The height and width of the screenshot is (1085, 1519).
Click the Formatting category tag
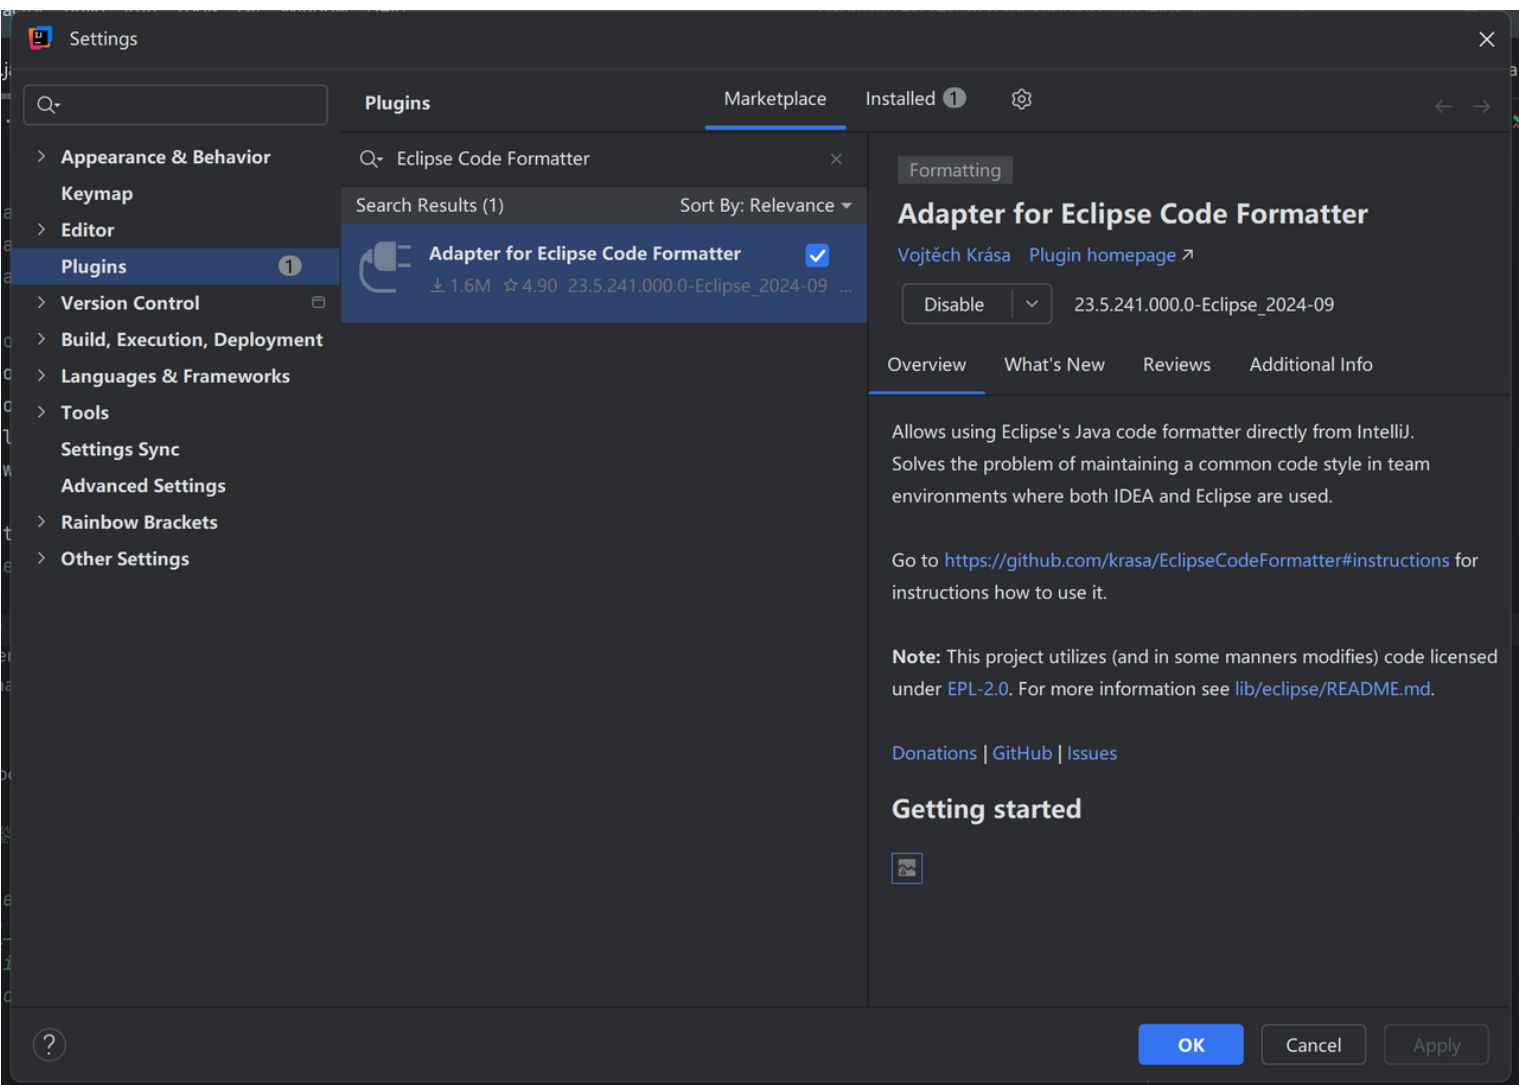tap(955, 170)
